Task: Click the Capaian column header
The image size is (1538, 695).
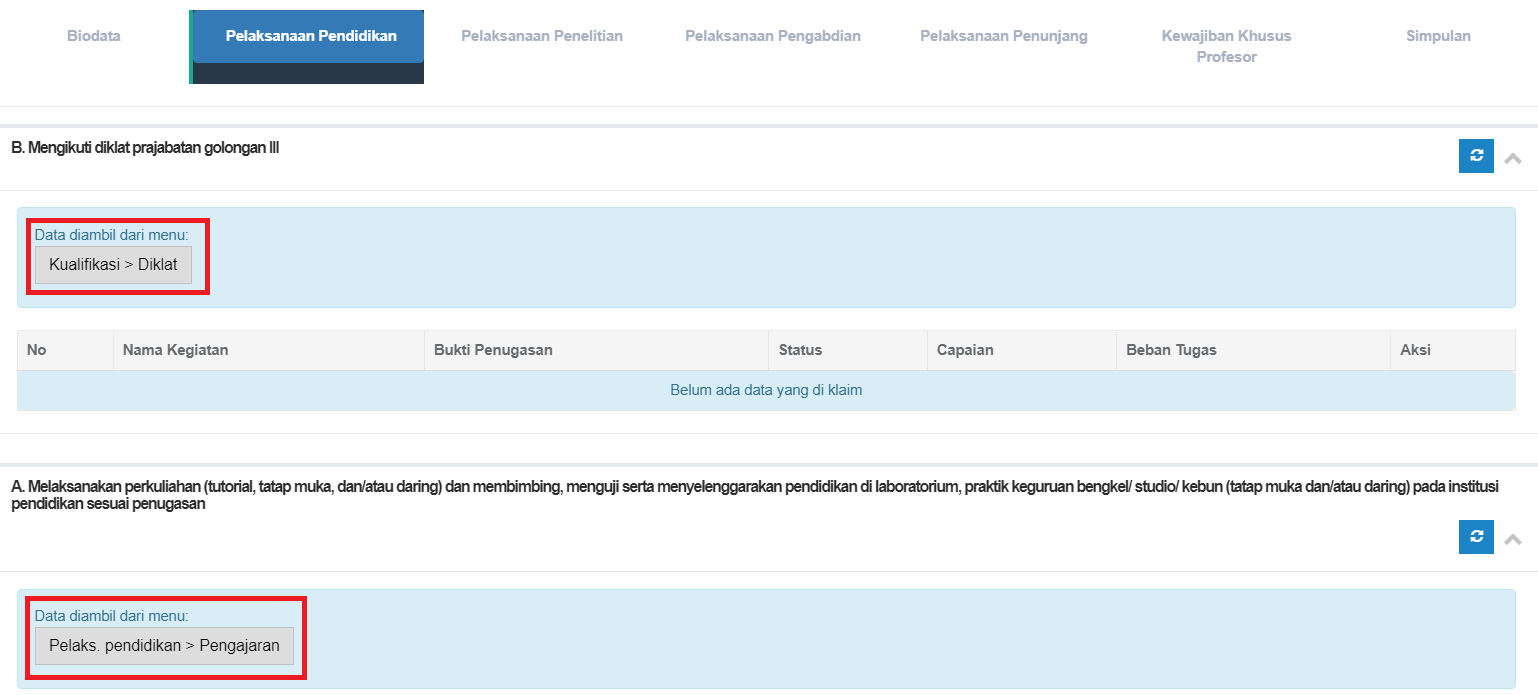Action: [x=1021, y=350]
